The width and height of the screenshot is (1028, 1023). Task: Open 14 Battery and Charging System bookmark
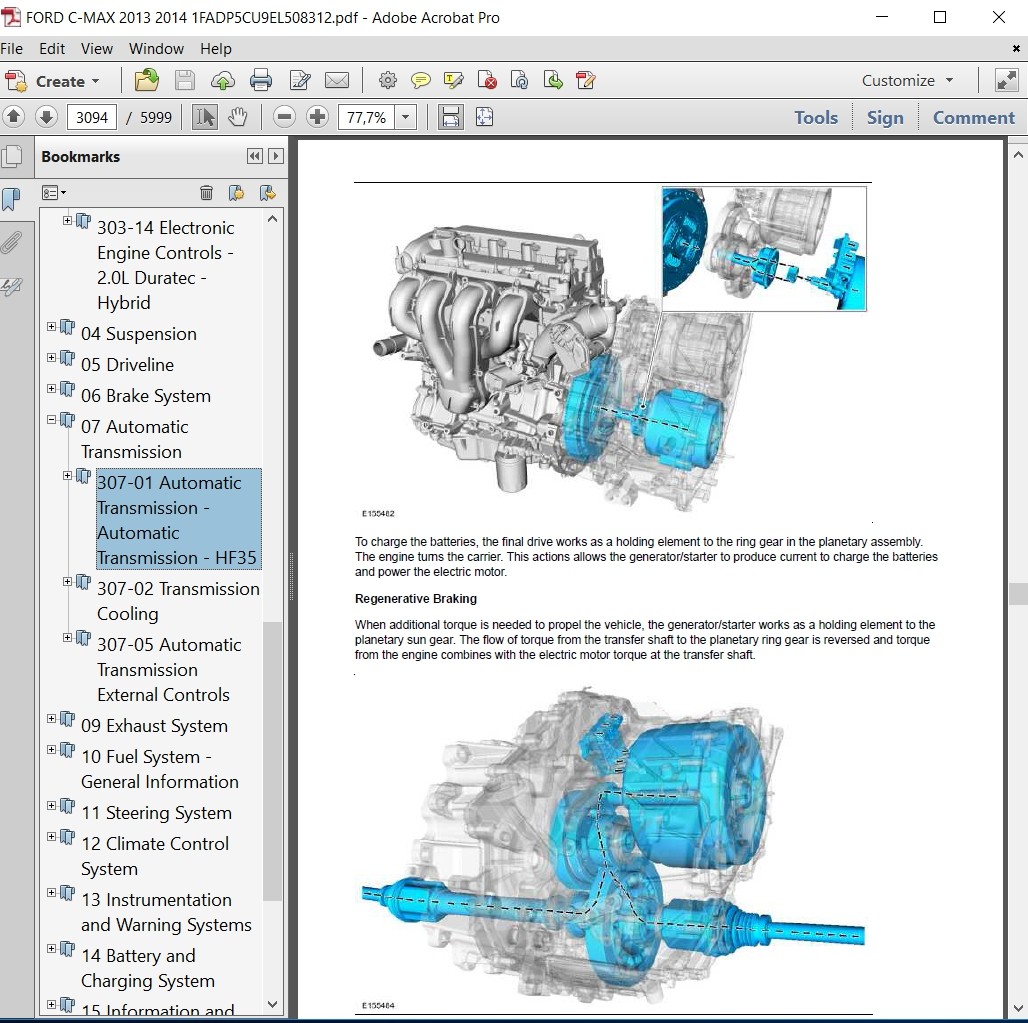click(148, 968)
